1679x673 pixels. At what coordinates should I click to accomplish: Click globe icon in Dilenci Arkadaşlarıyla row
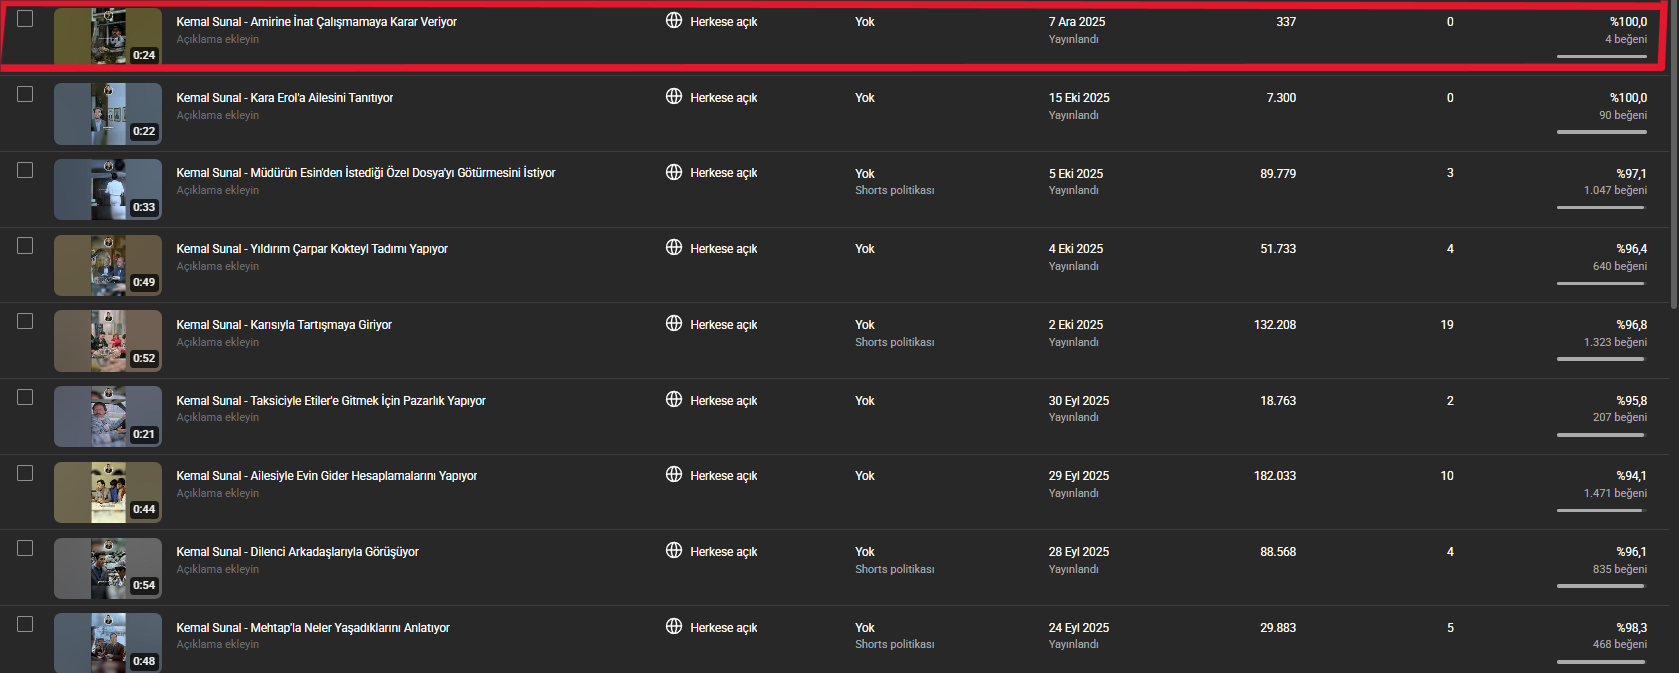pos(674,550)
